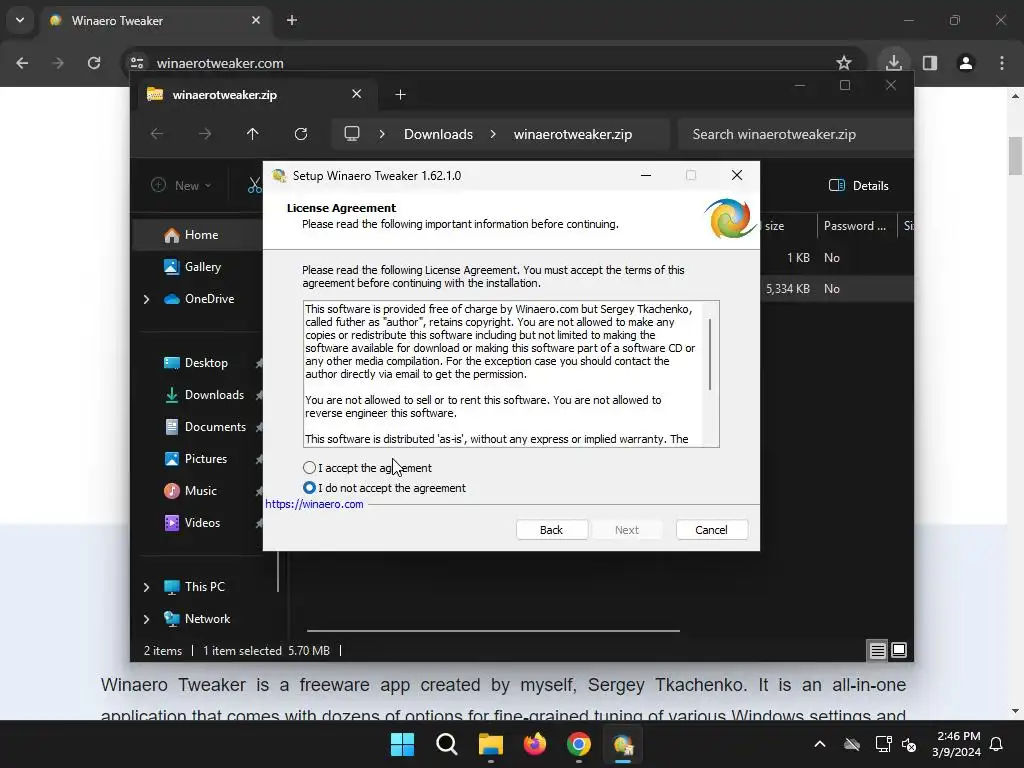Click Explorer's back navigation arrow
The width and height of the screenshot is (1024, 768).
[157, 134]
